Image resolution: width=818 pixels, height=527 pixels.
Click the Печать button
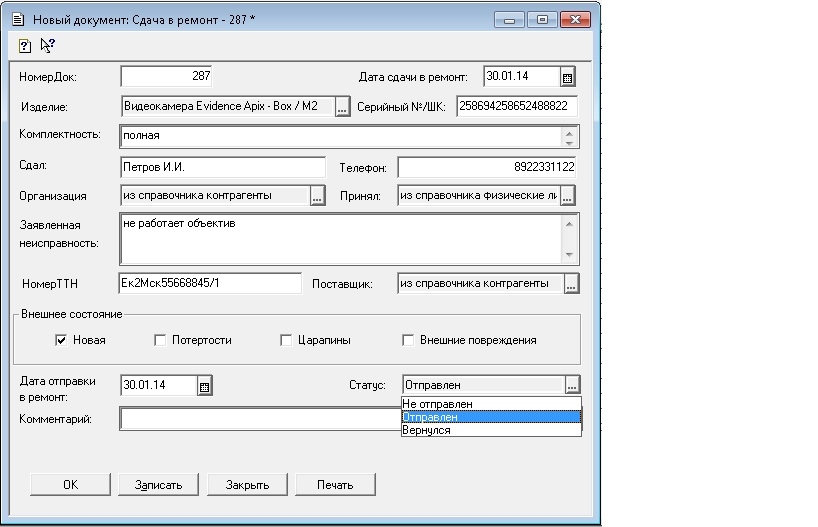335,485
